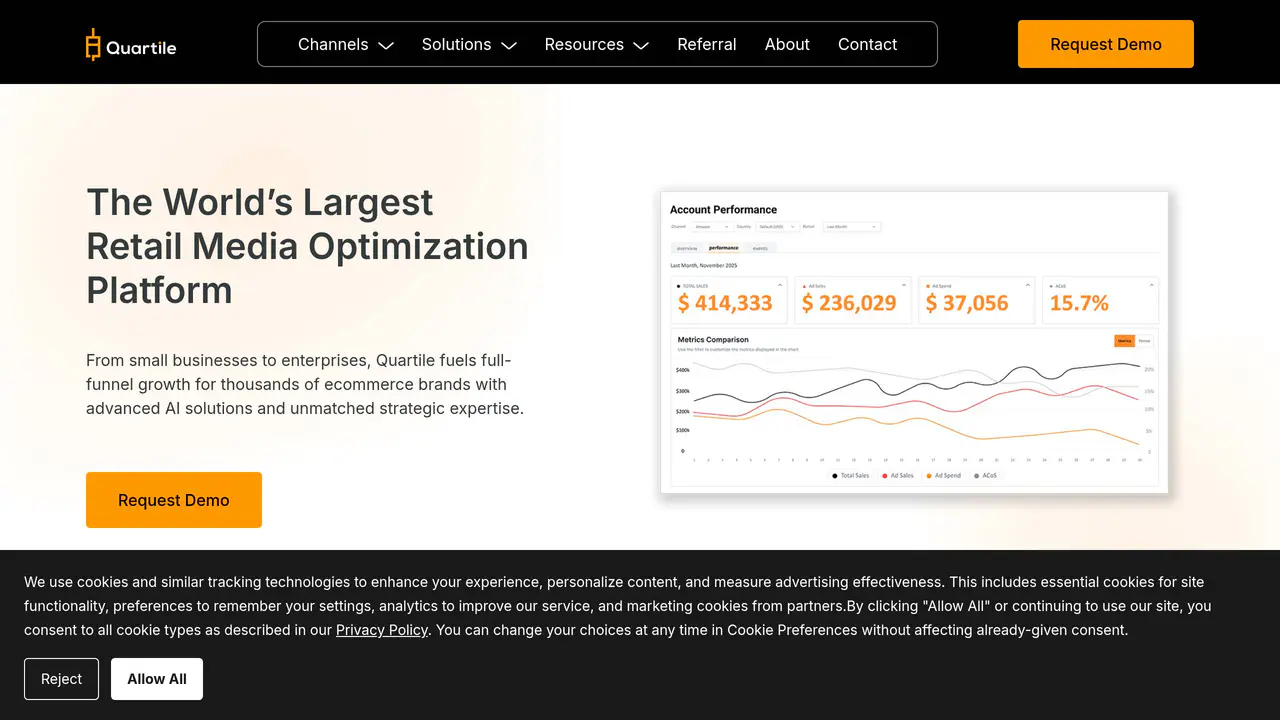This screenshot has width=1280, height=720.
Task: Click the '$ 414,333' total sales value
Action: pyautogui.click(x=725, y=303)
